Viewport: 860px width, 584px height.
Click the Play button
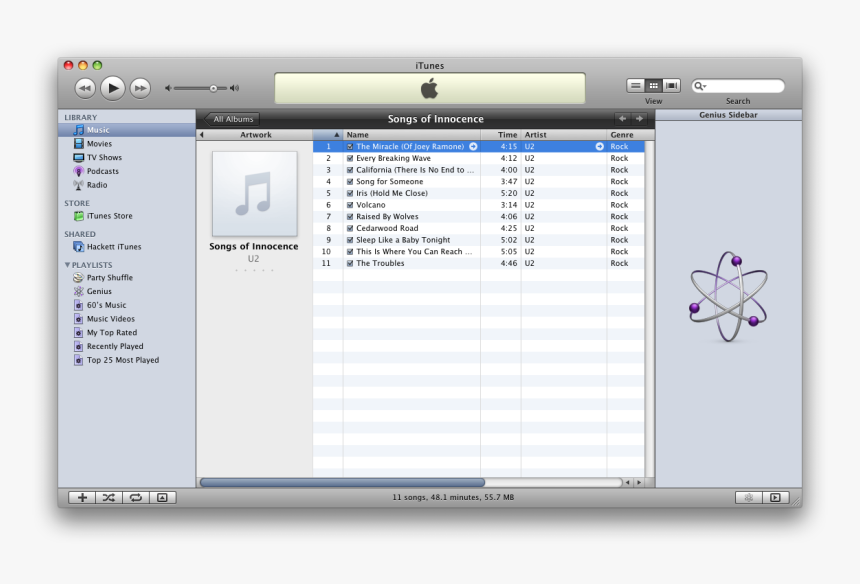[x=112, y=88]
